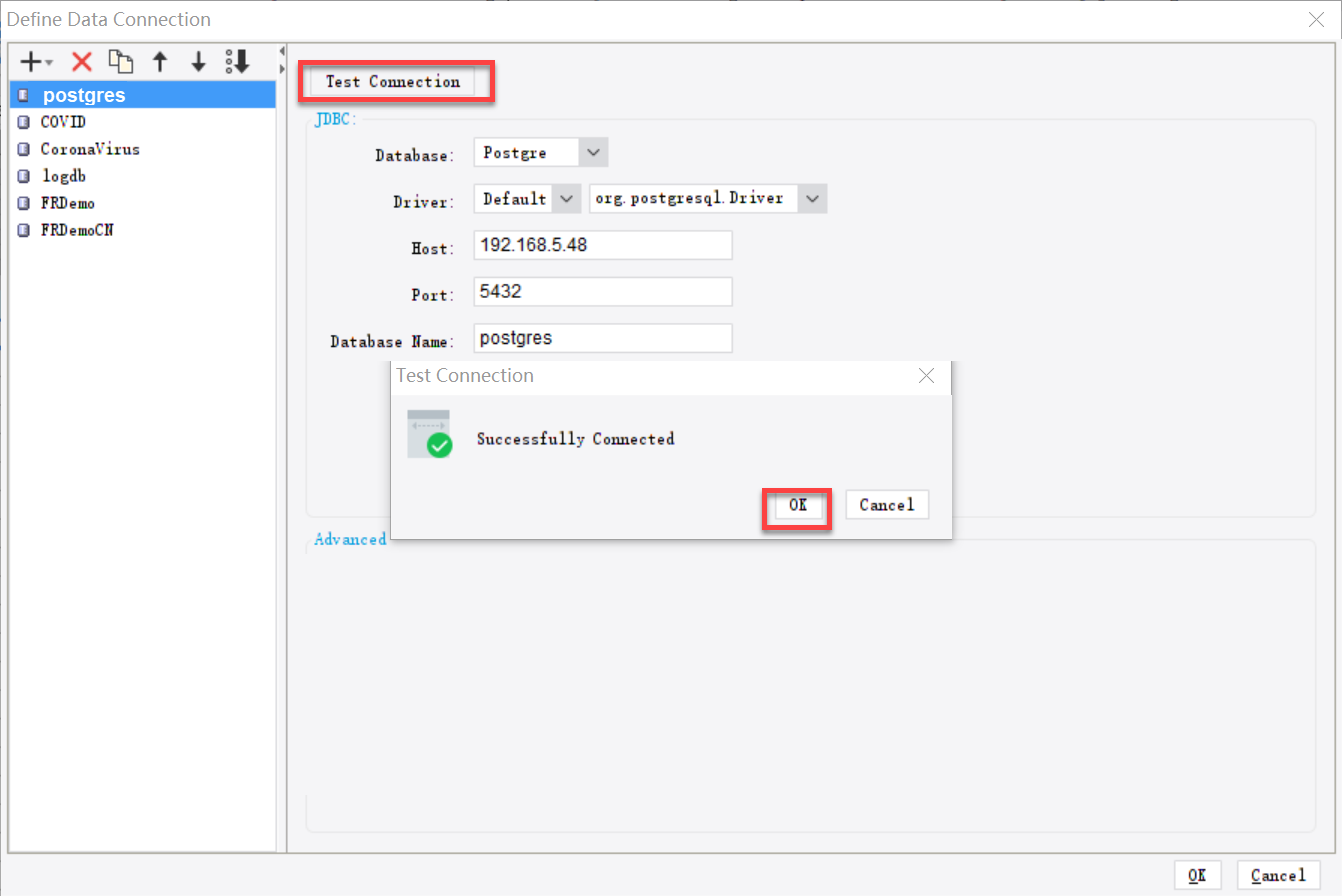Open the Database type dropdown showing Postgre
Screen dimensions: 1342x896
pos(592,151)
